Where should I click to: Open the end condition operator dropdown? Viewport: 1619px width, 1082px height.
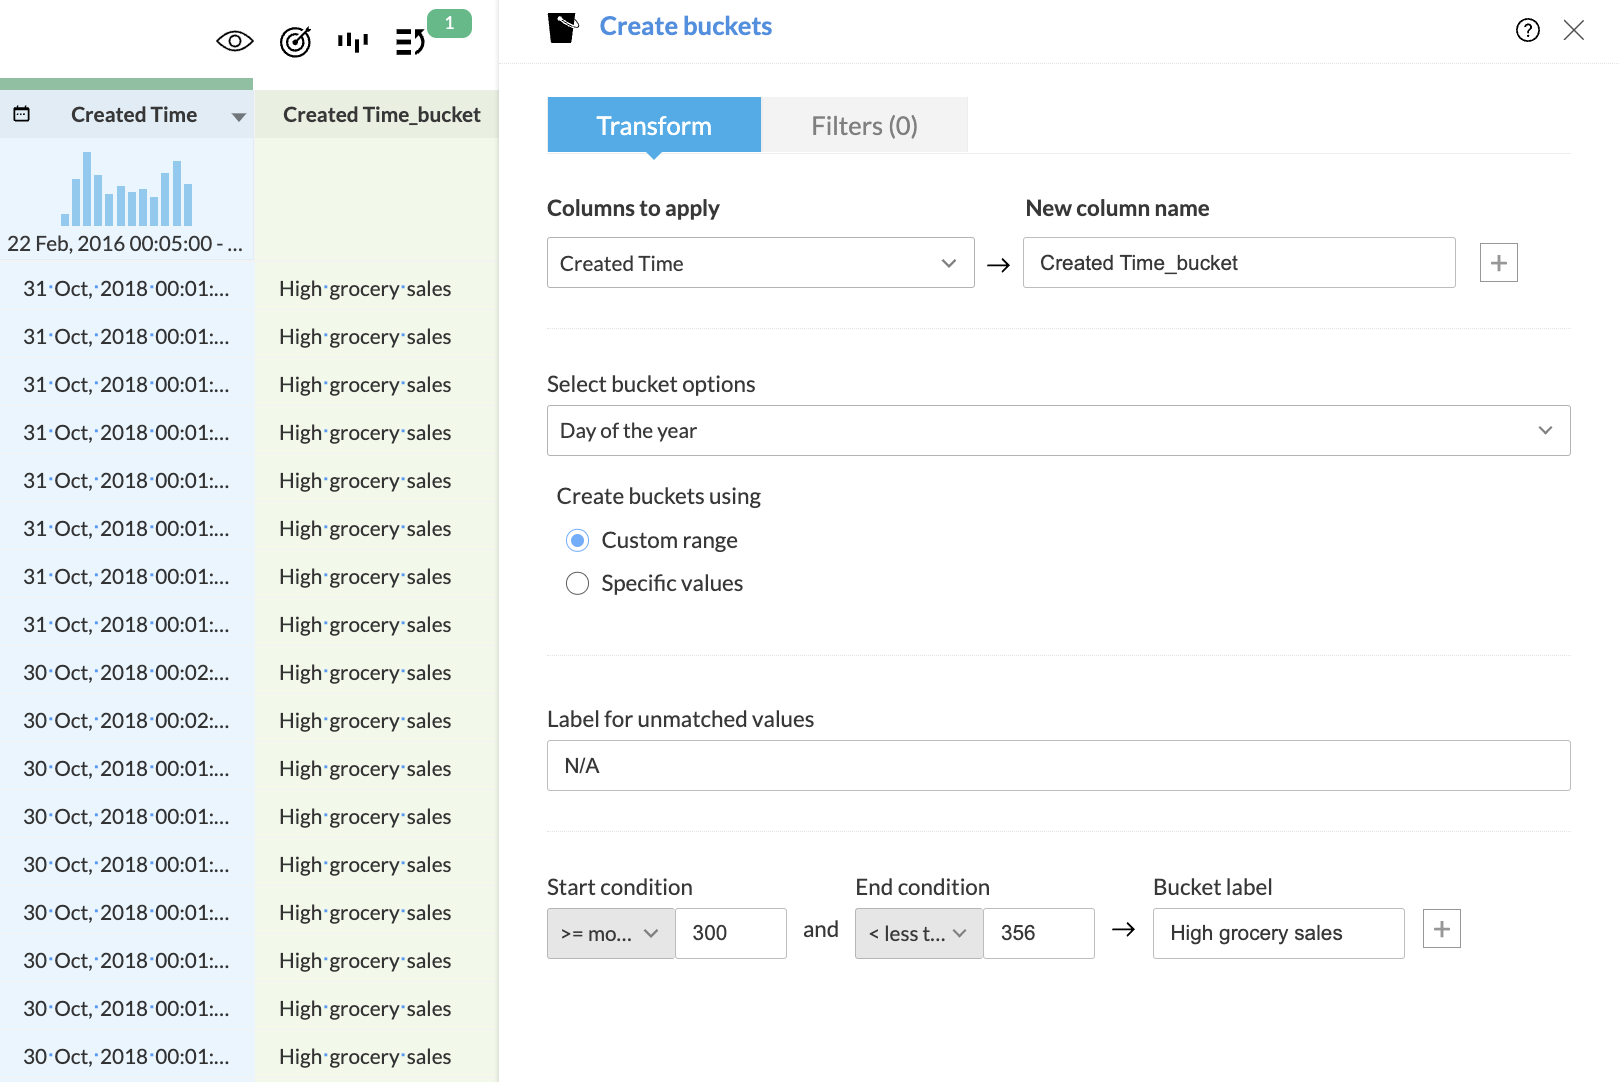tap(918, 933)
